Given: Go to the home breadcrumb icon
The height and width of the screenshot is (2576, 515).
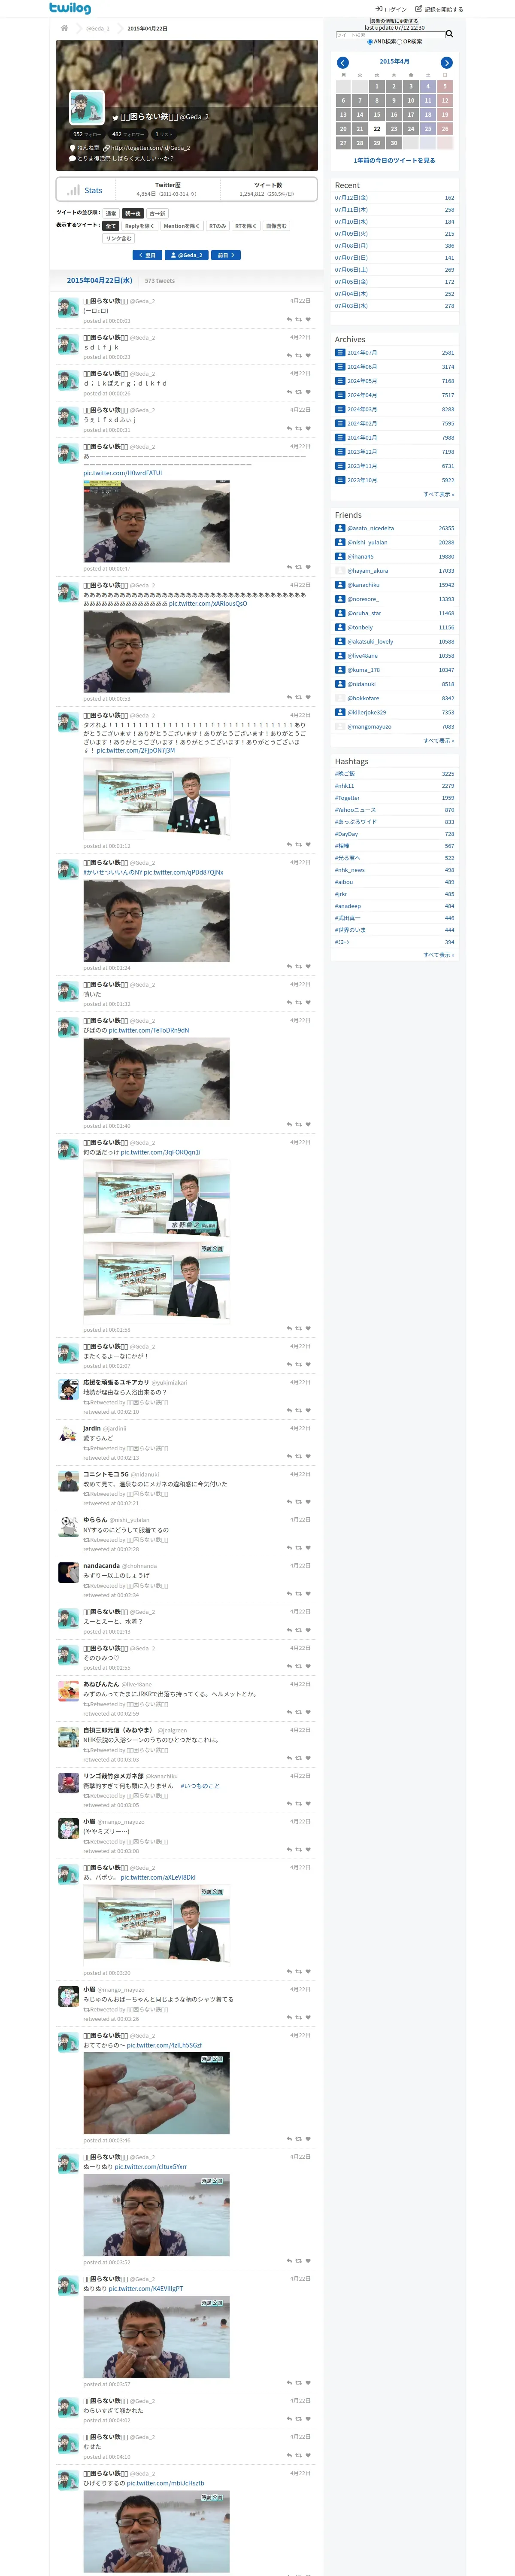Looking at the screenshot, I should coord(64,28).
